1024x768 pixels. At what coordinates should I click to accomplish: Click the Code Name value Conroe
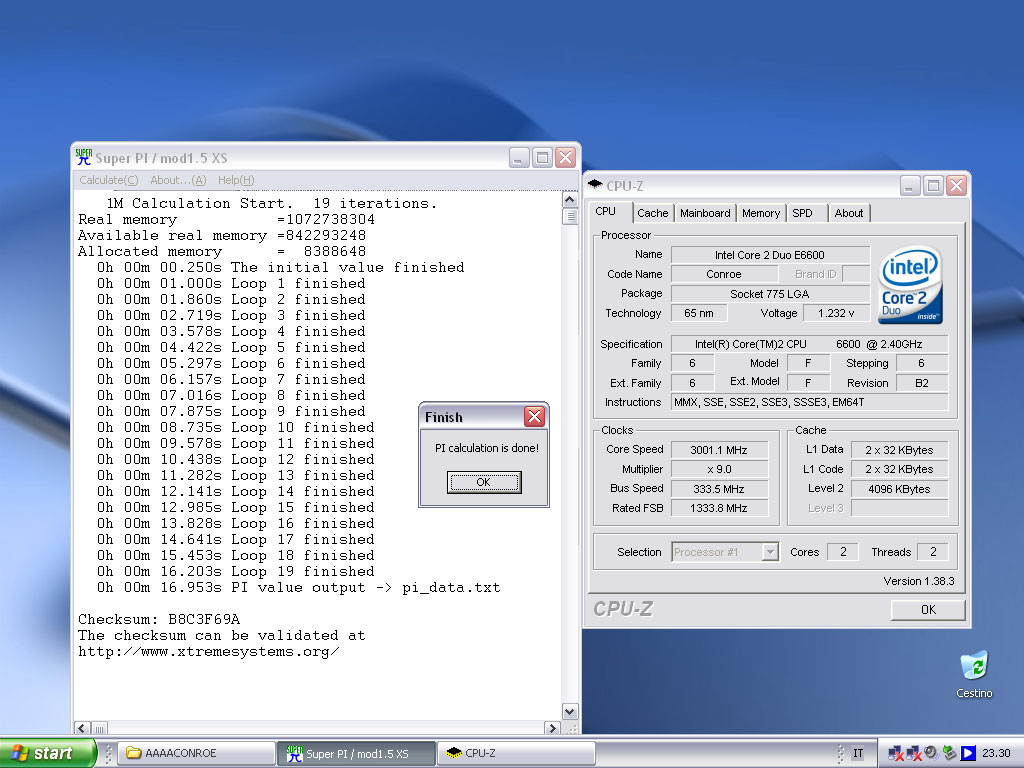(x=724, y=274)
